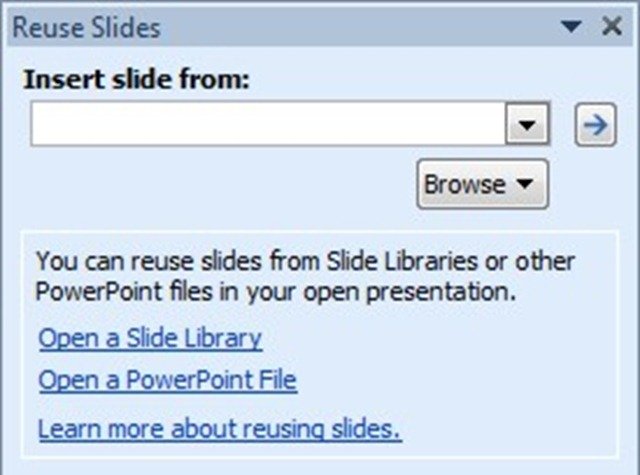Select the Insert slide from label

[135, 79]
